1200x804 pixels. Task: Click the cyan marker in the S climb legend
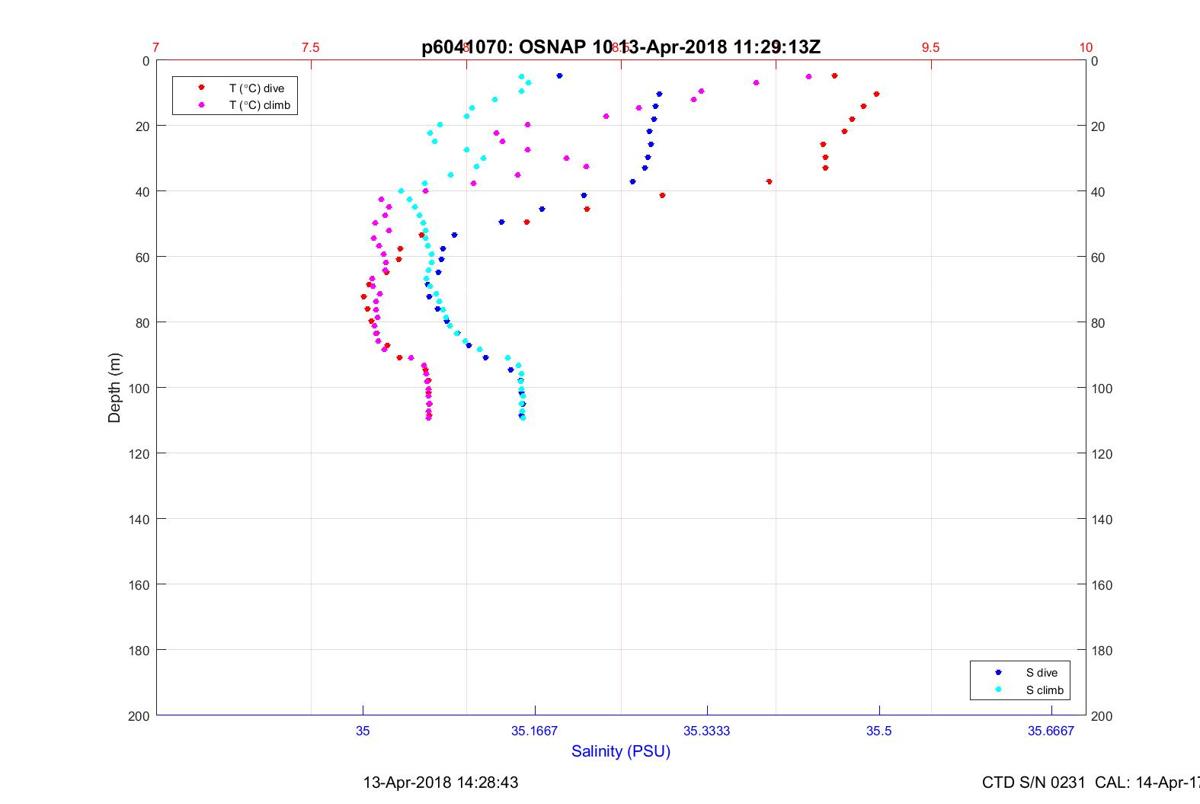pos(998,690)
